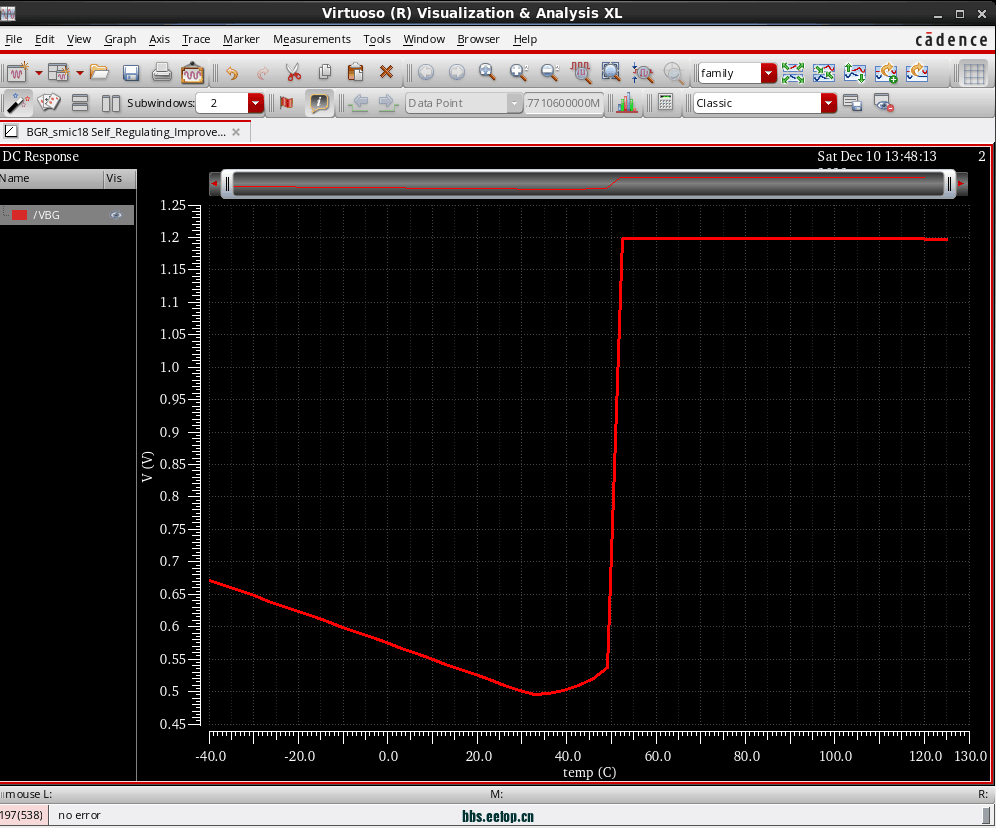This screenshot has height=828, width=996.
Task: Split all strips icon
Action: 793,73
